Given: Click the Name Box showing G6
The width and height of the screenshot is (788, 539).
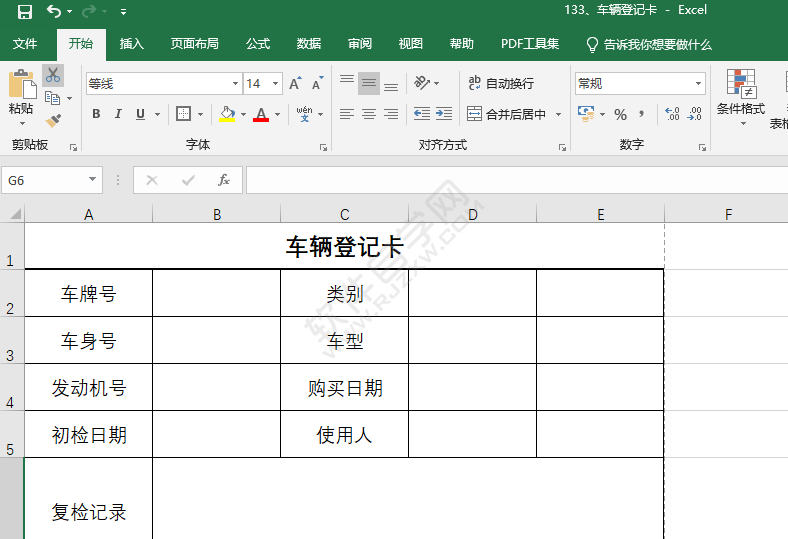Looking at the screenshot, I should (45, 180).
